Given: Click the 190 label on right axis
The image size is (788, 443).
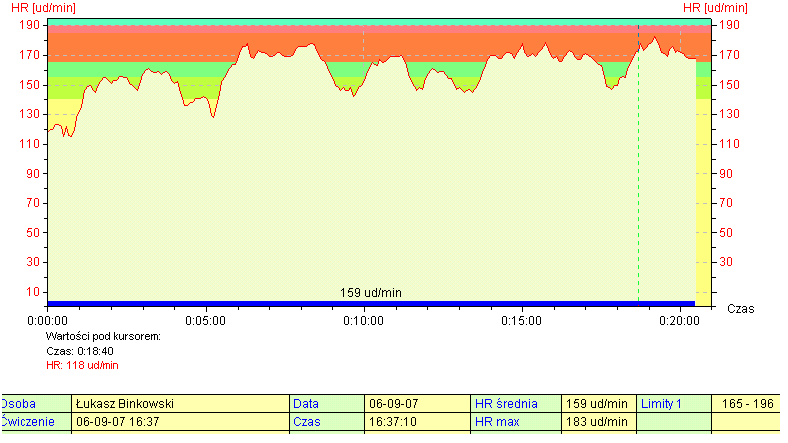Looking at the screenshot, I should [x=729, y=25].
